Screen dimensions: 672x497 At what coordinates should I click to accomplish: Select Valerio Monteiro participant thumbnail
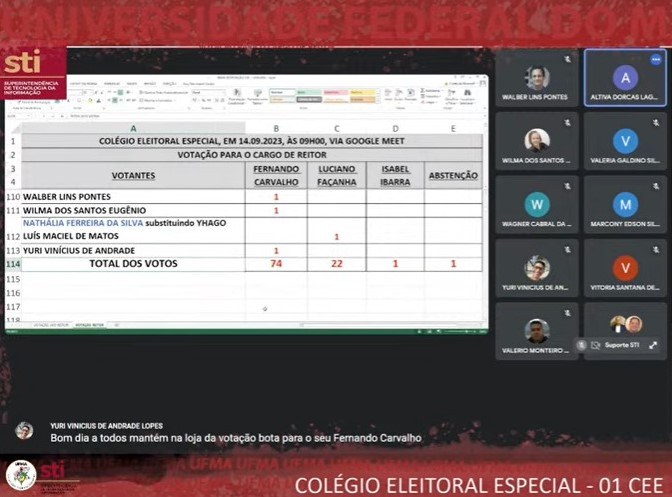(x=537, y=331)
